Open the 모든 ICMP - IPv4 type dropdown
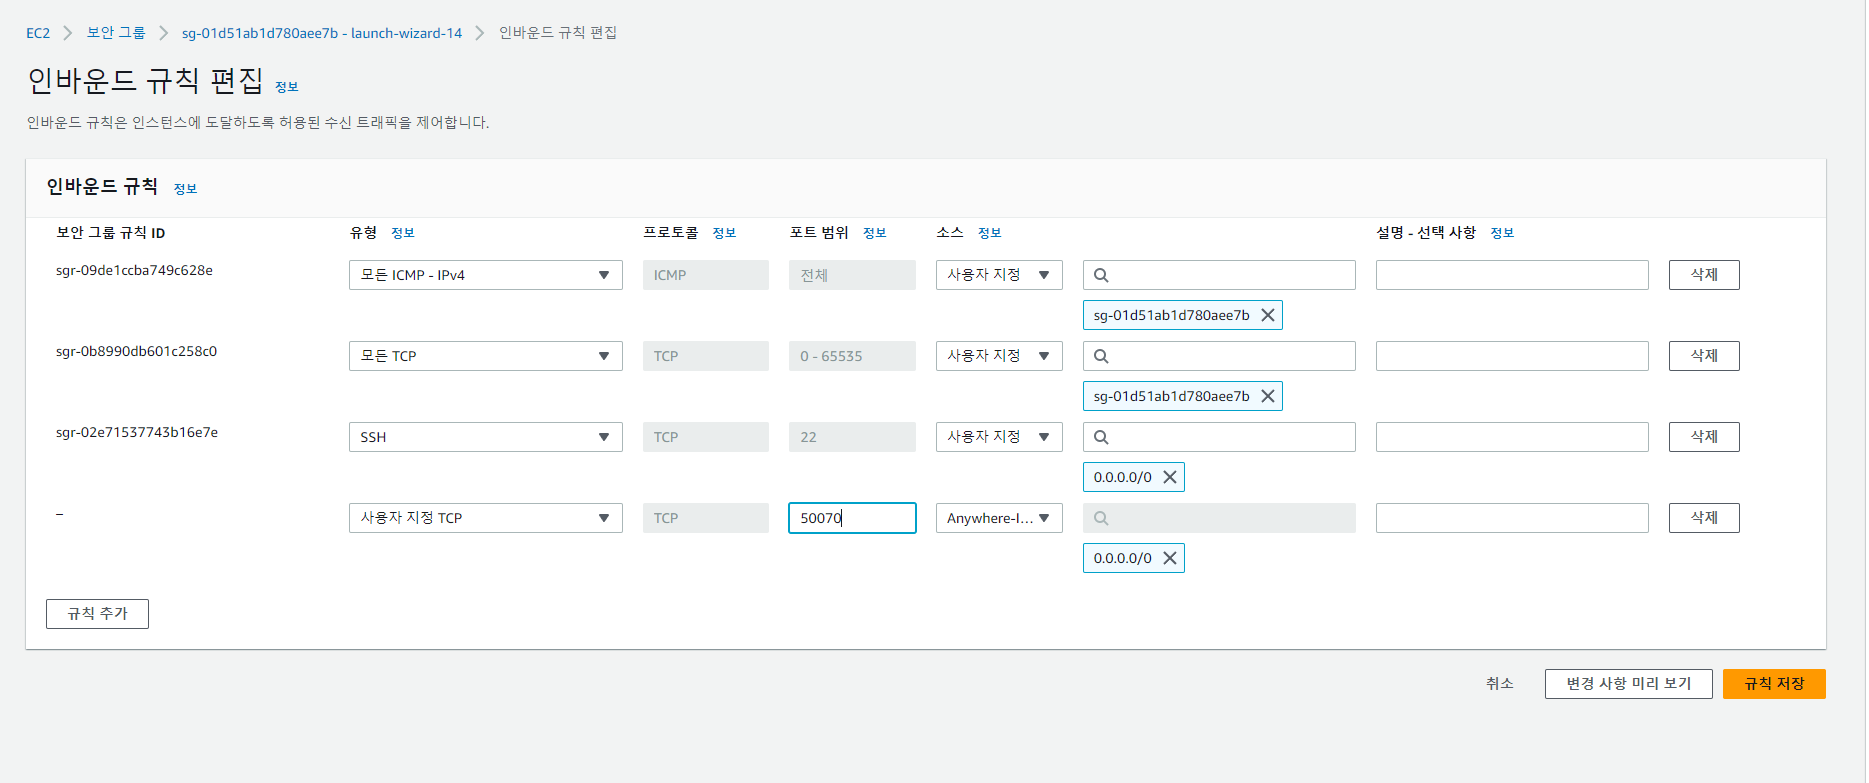Screen dimensions: 1869x783 tap(485, 275)
